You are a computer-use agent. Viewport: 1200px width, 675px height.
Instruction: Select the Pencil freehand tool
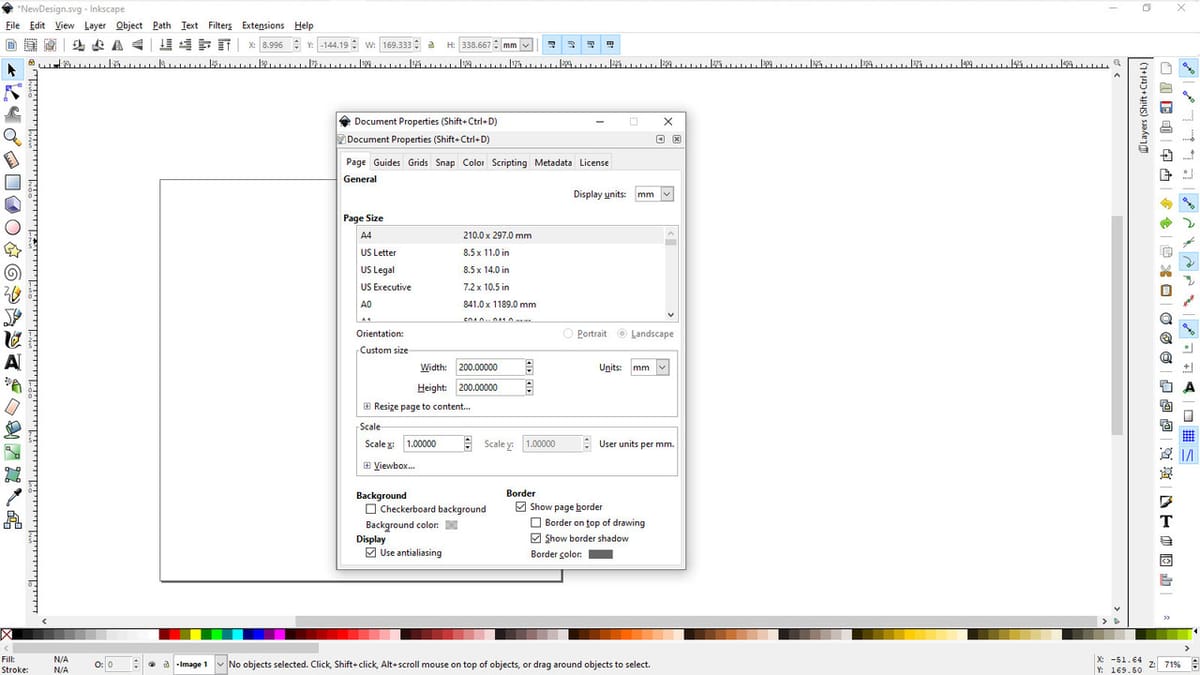[12, 294]
